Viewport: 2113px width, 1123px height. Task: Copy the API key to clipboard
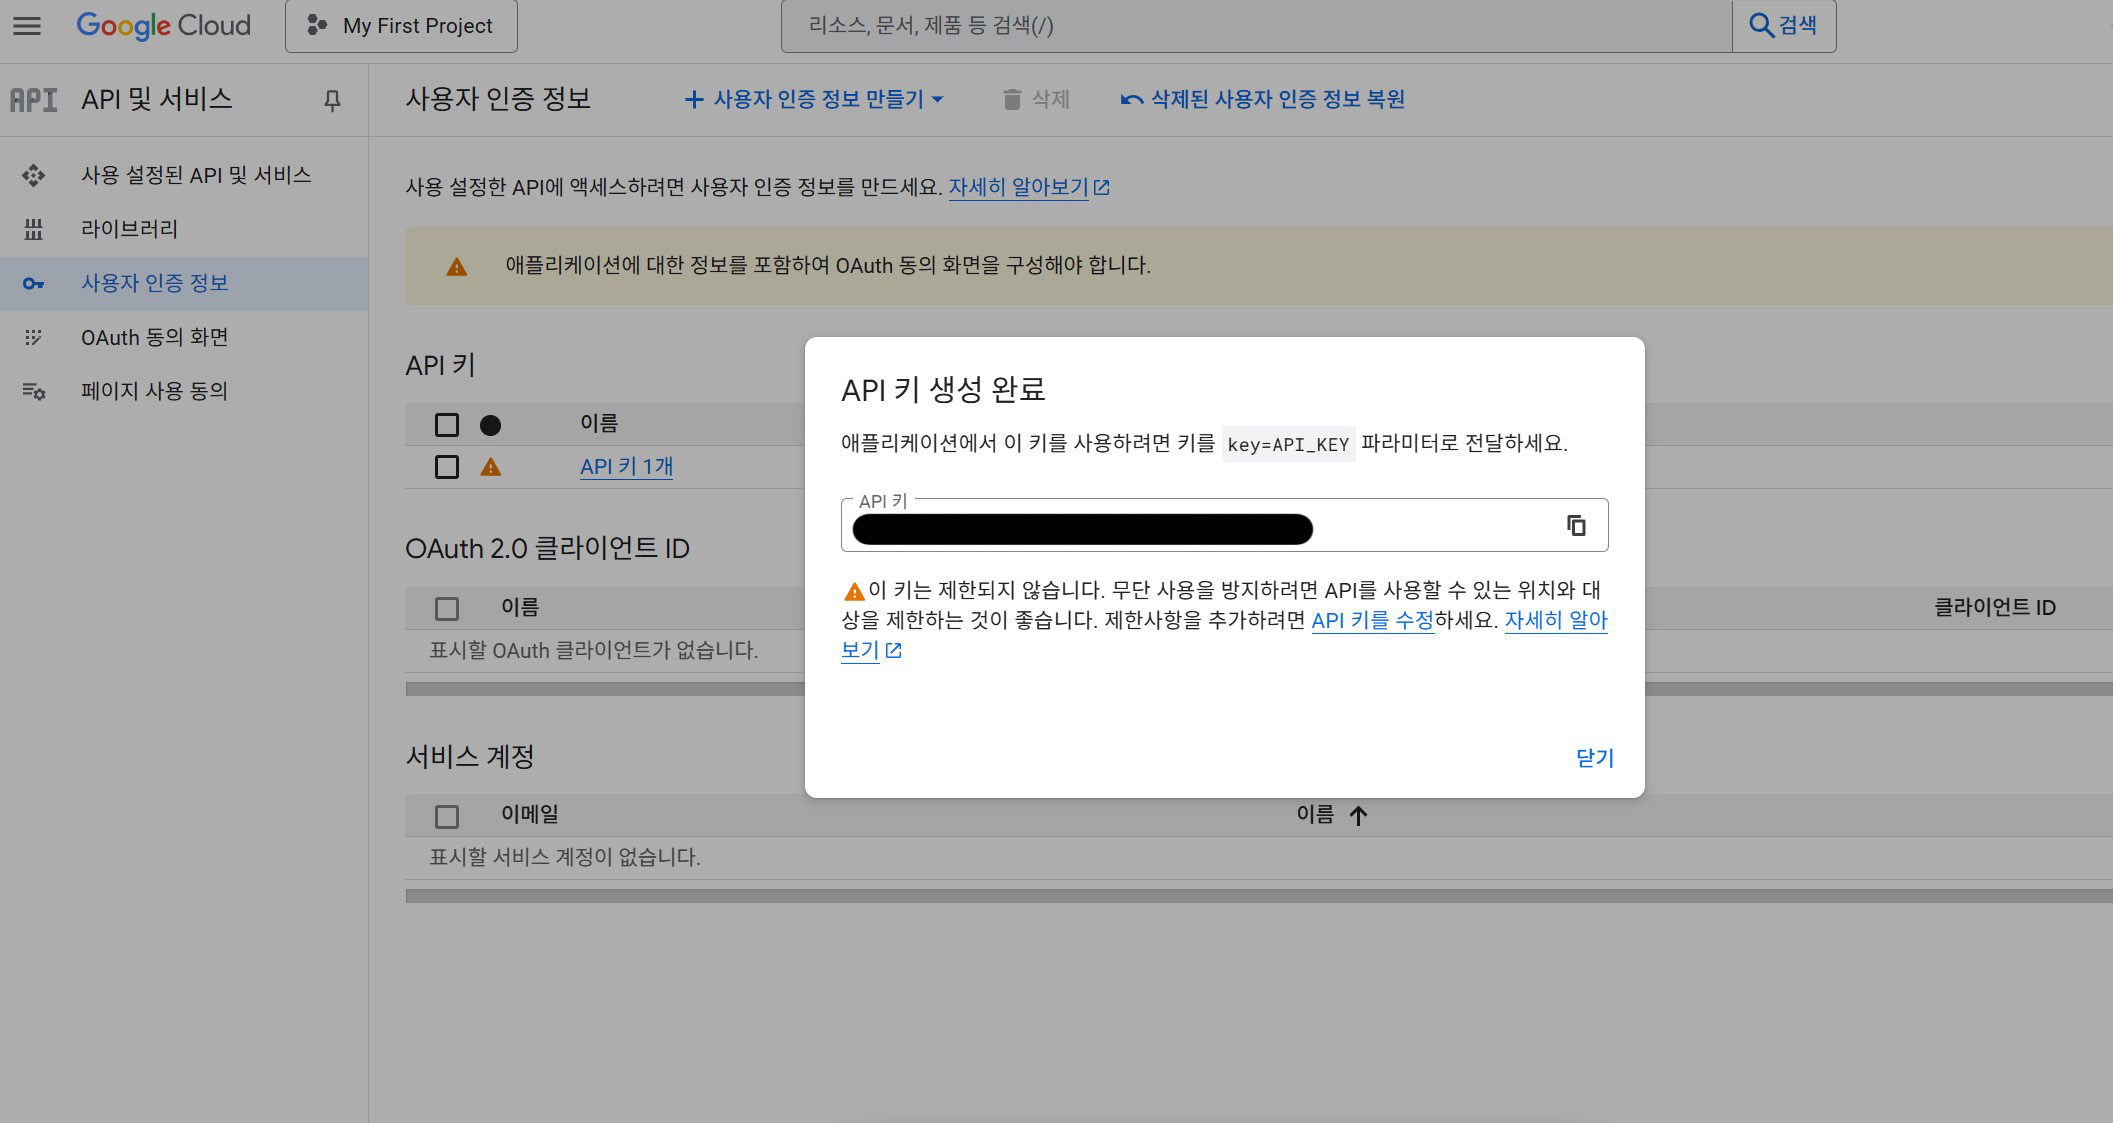tap(1576, 525)
